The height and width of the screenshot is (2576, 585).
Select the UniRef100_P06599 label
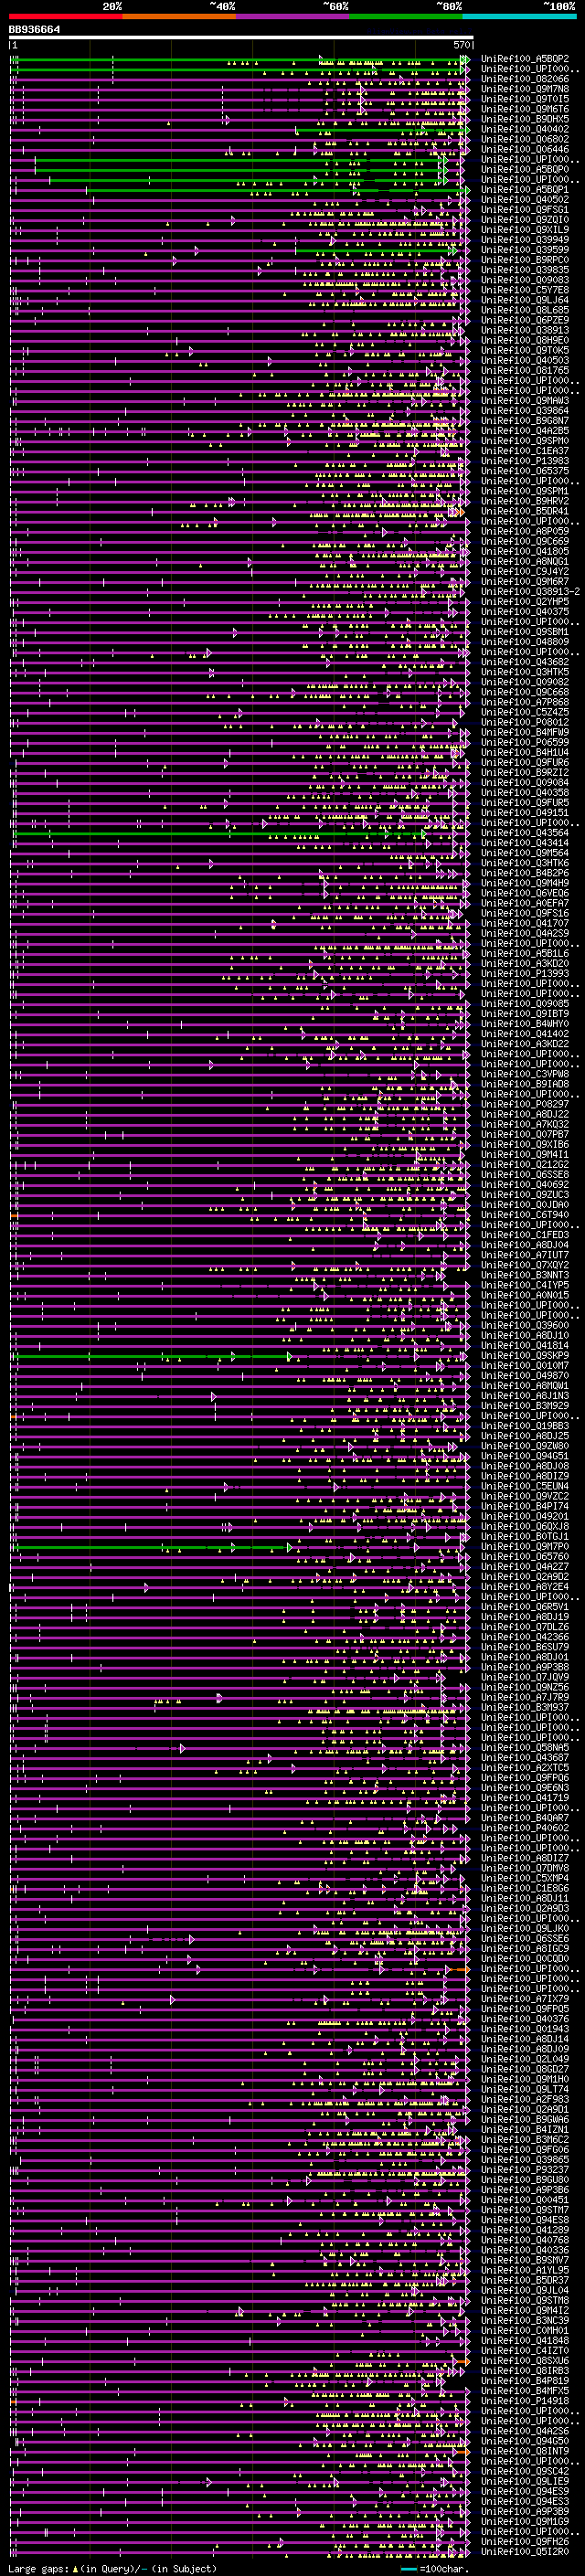click(x=525, y=742)
